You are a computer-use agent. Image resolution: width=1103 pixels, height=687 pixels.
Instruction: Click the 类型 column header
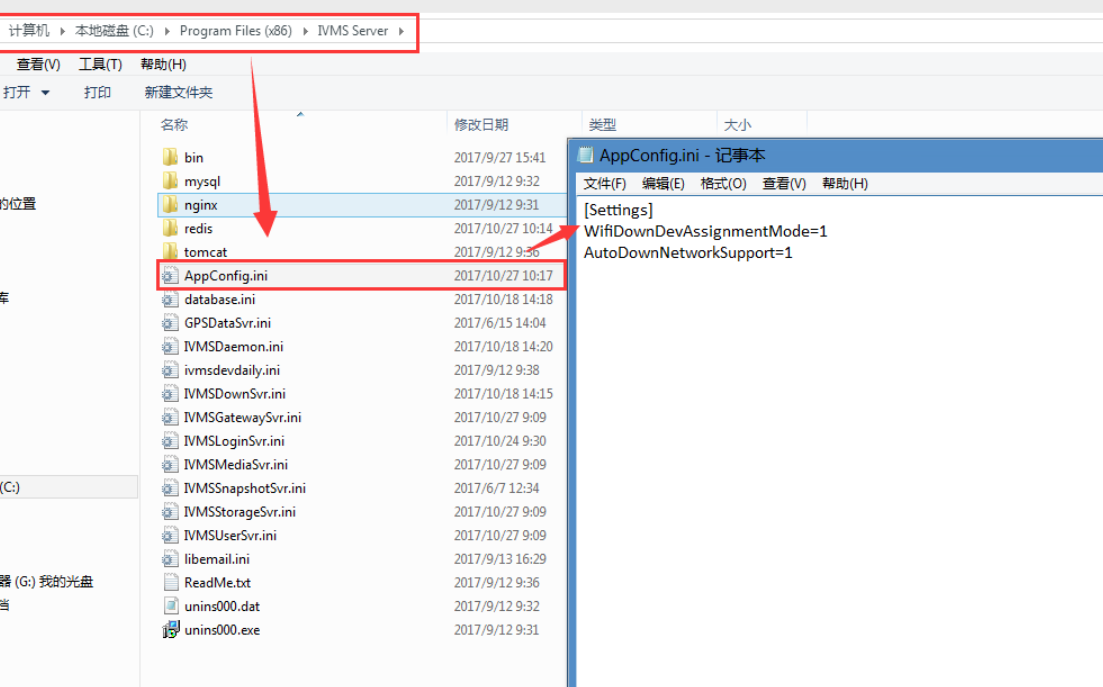pyautogui.click(x=602, y=125)
